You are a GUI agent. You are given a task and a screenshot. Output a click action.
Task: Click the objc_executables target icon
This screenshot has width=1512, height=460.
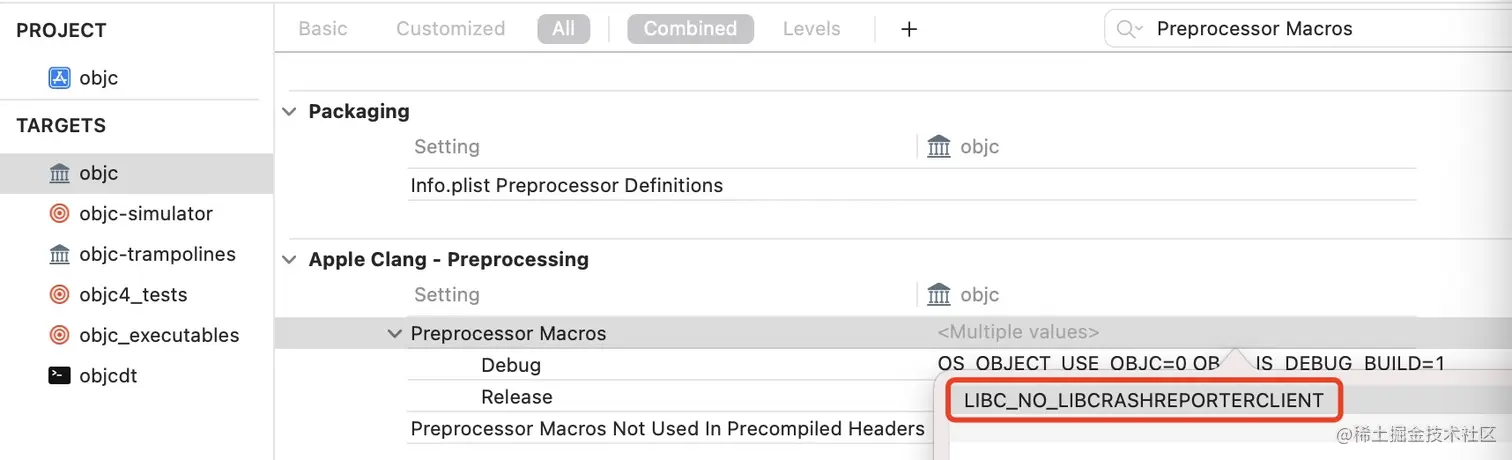60,335
